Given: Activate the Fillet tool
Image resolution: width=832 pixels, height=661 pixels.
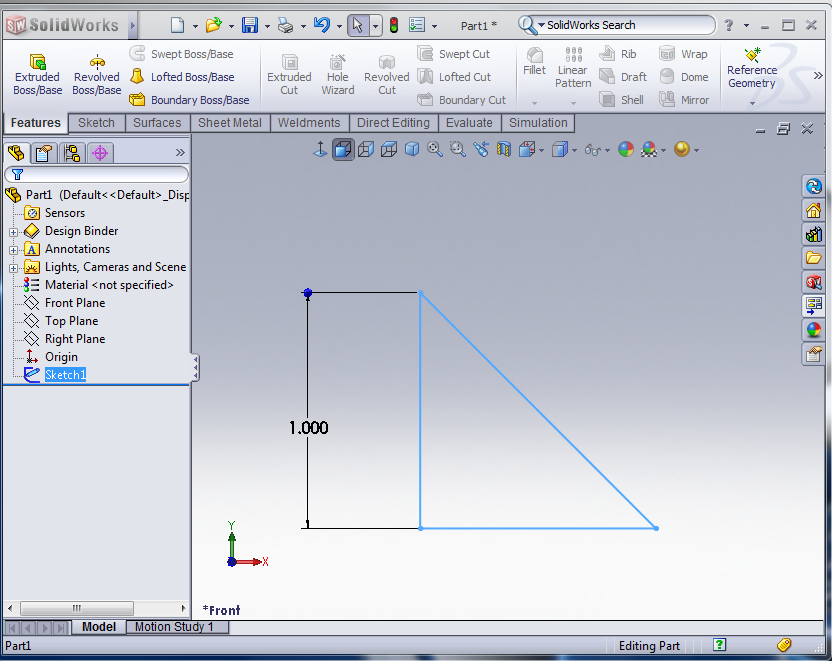Looking at the screenshot, I should (x=532, y=61).
